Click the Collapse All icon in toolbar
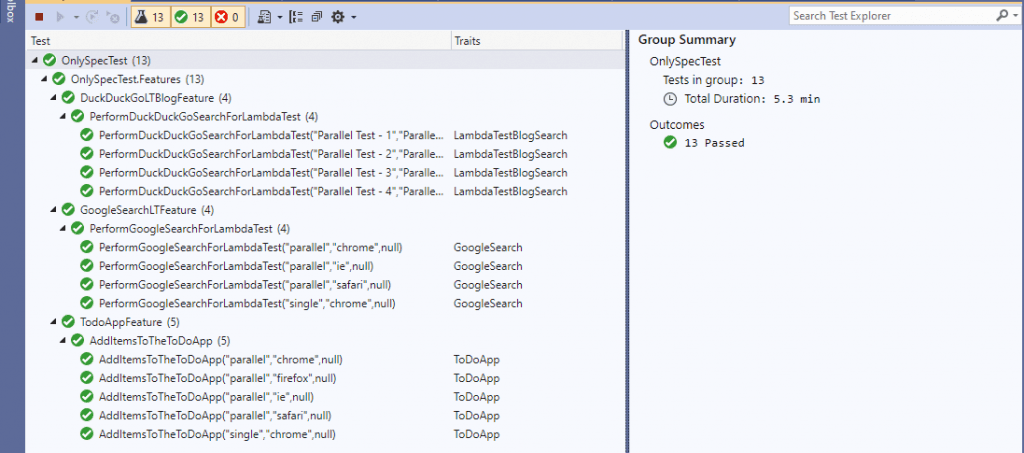1024x453 pixels. [x=317, y=17]
